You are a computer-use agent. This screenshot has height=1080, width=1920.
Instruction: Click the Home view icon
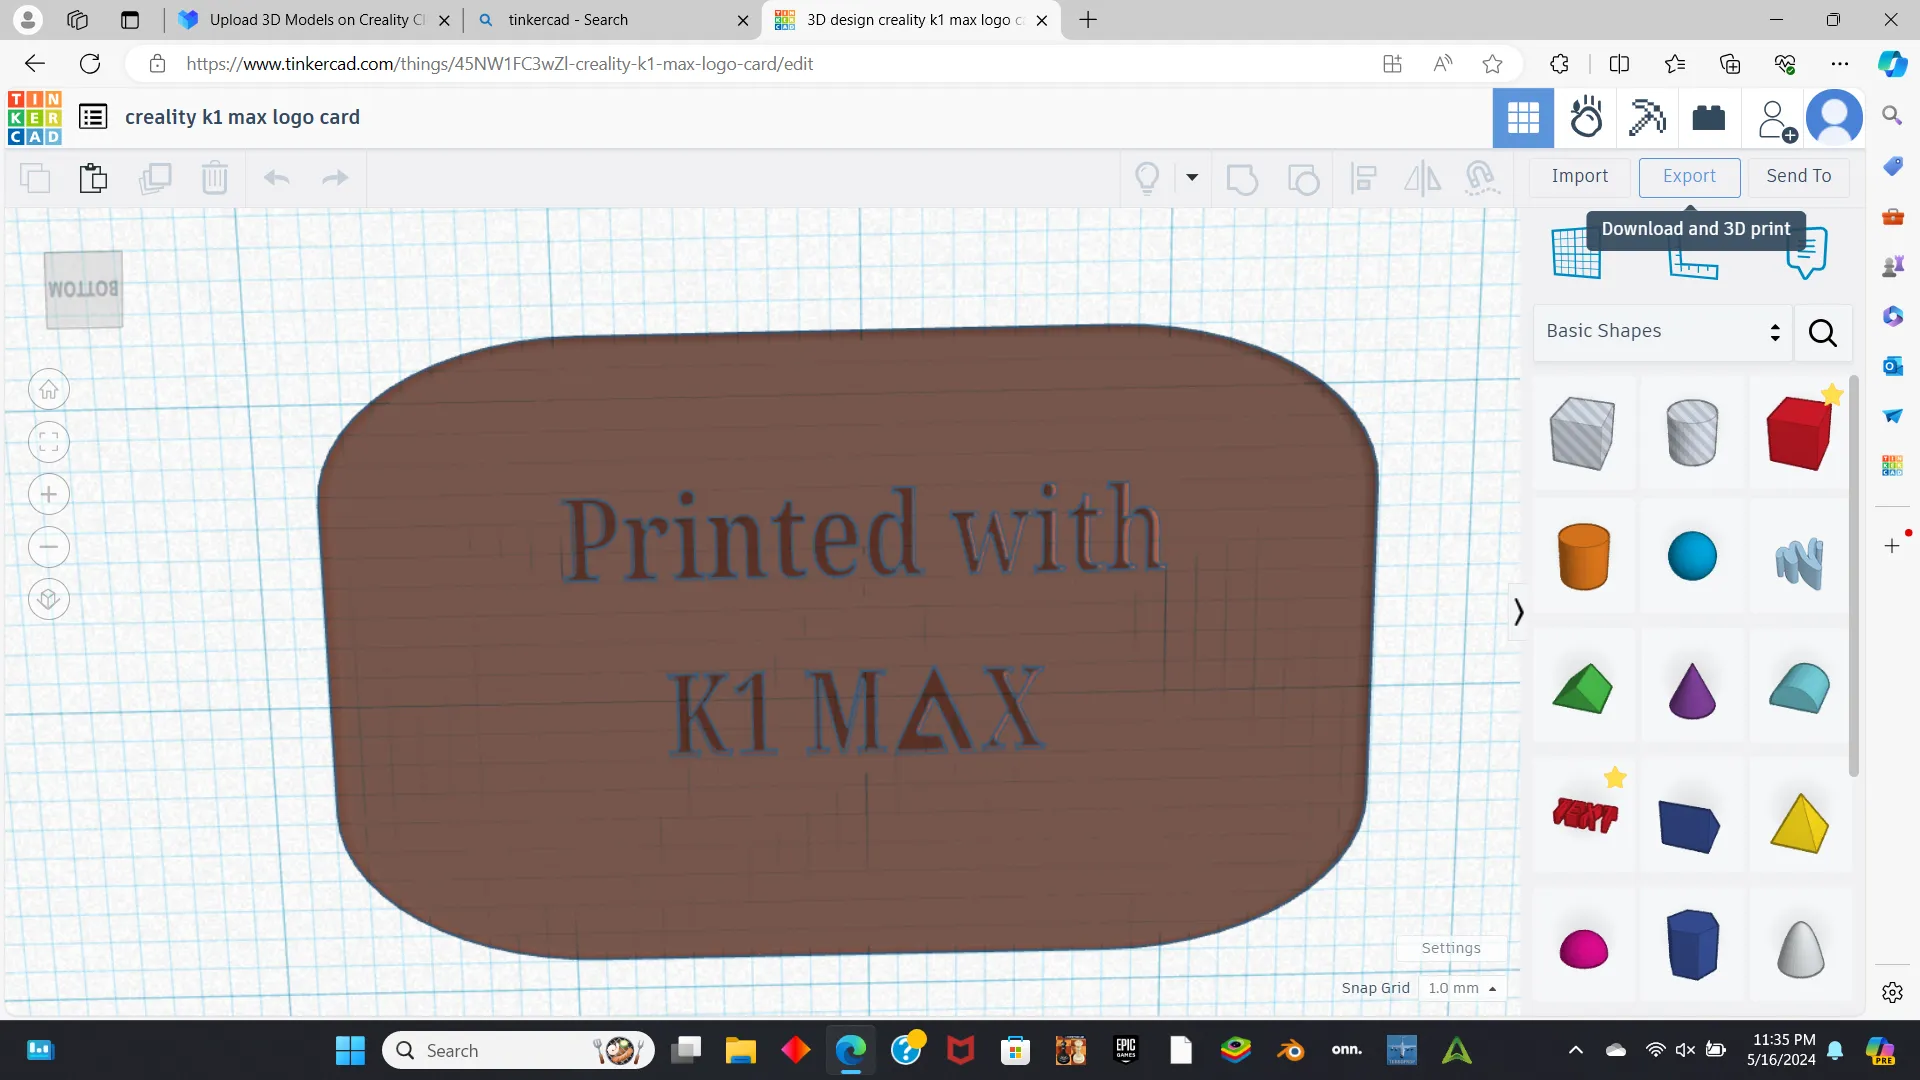point(49,390)
